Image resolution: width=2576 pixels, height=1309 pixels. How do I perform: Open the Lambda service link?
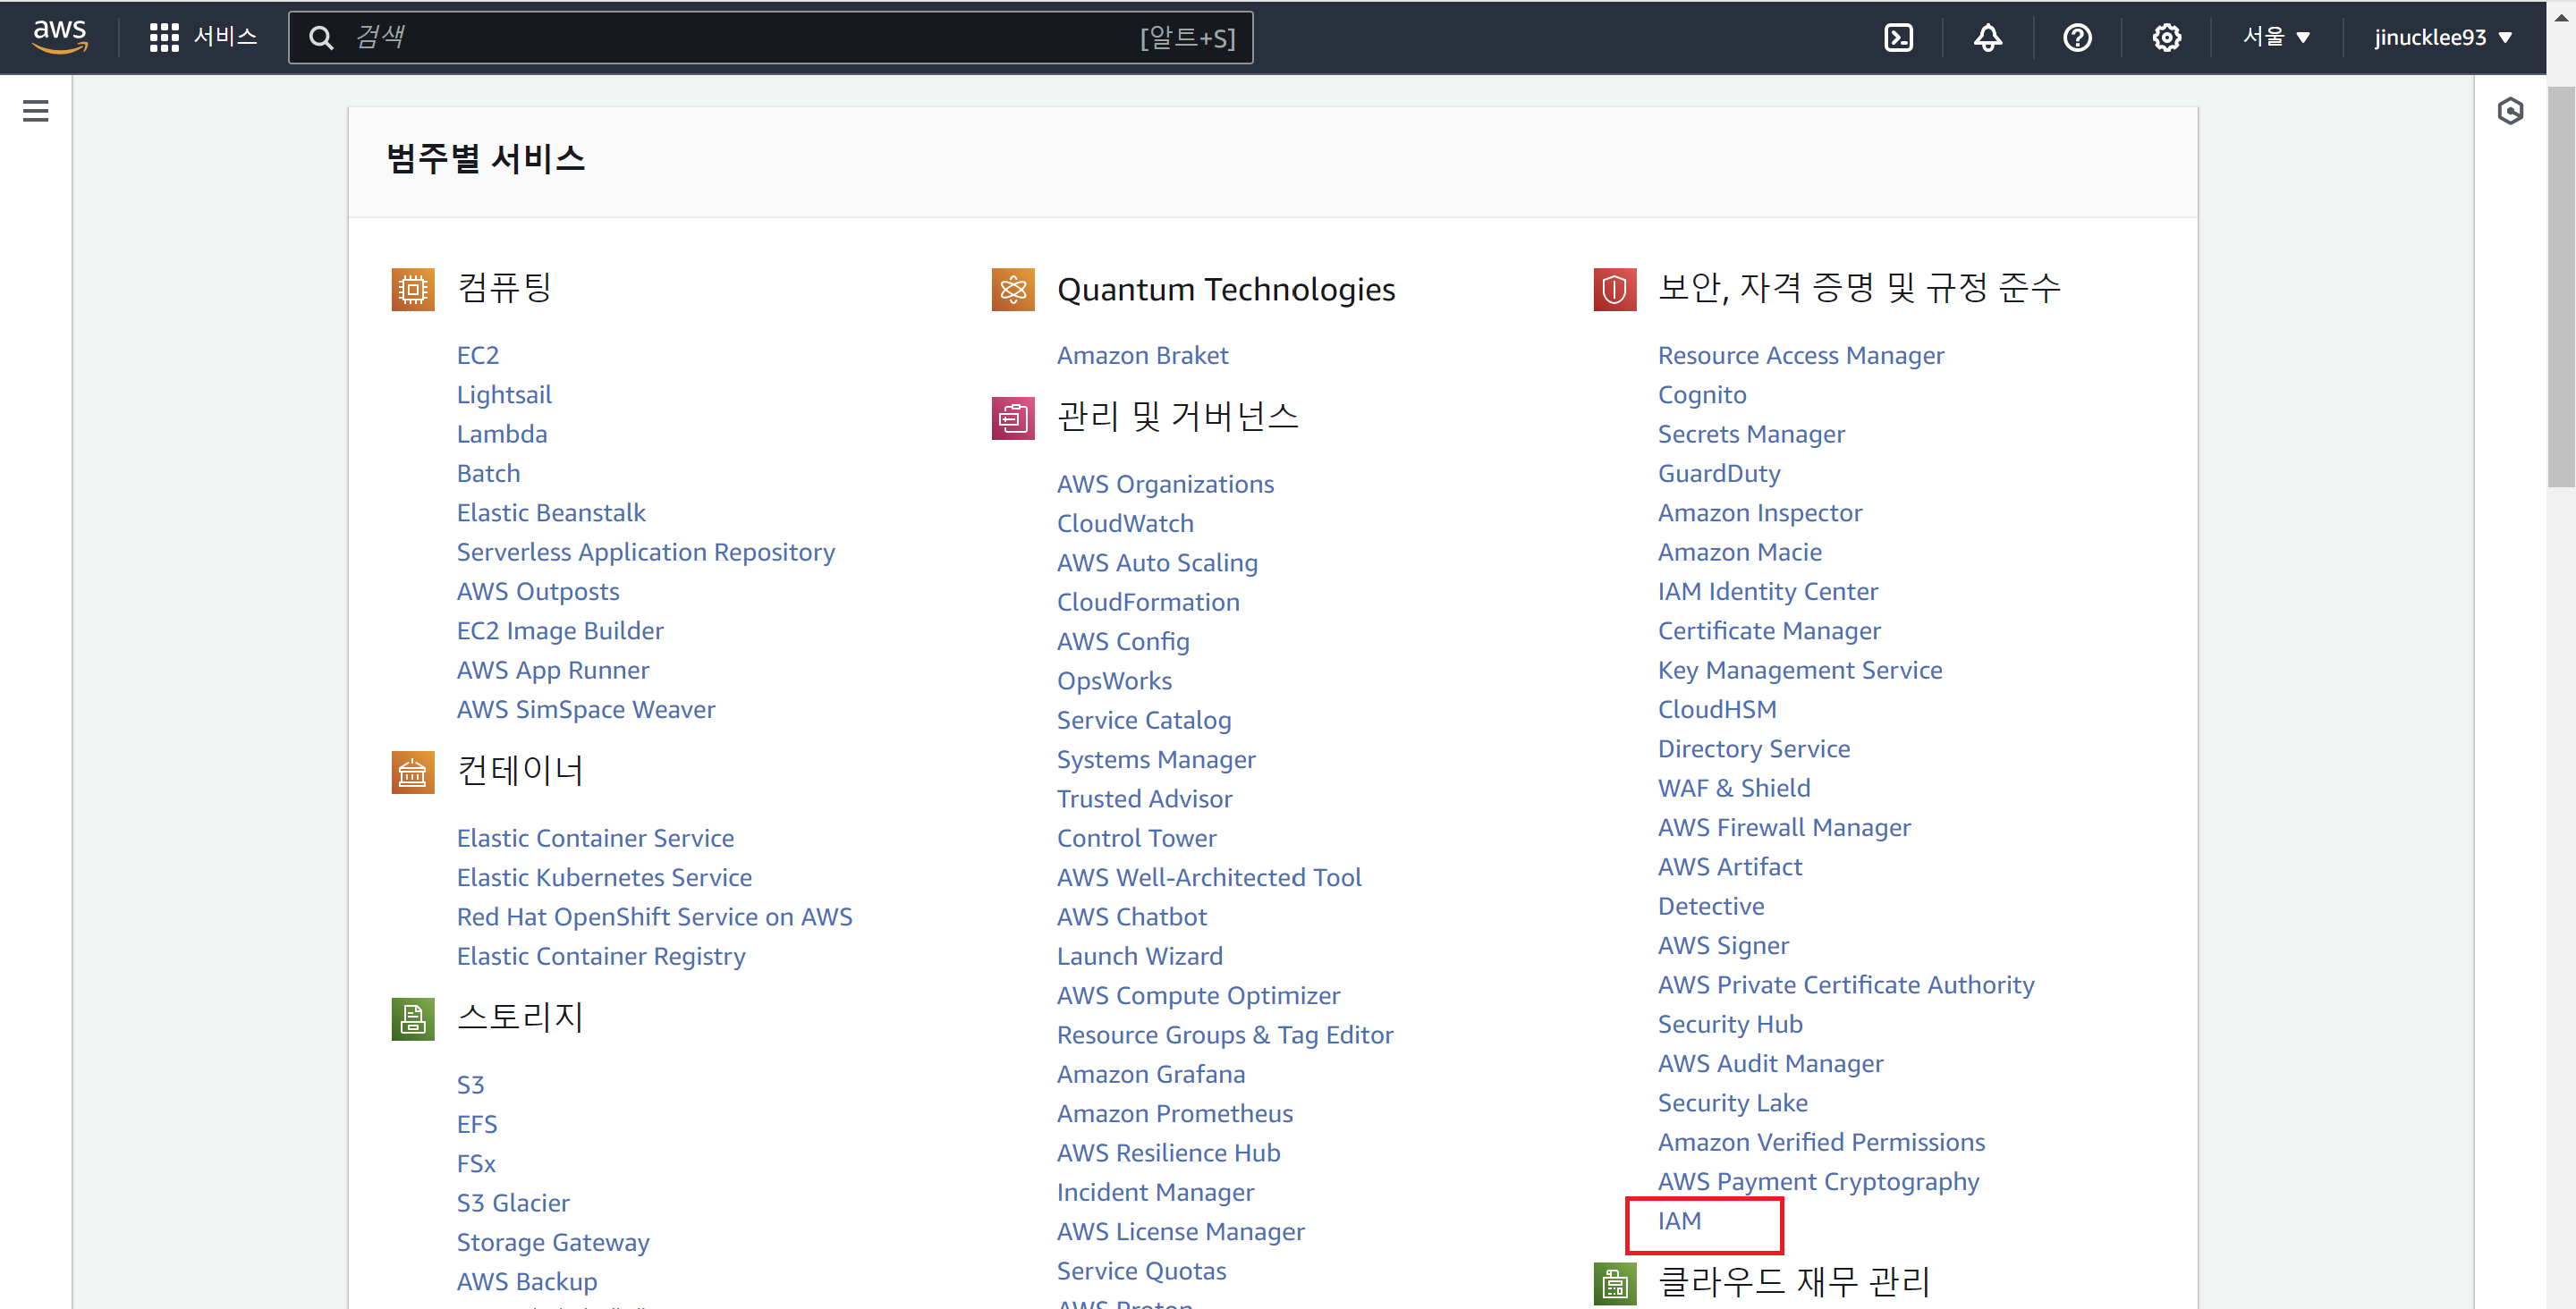(x=502, y=434)
